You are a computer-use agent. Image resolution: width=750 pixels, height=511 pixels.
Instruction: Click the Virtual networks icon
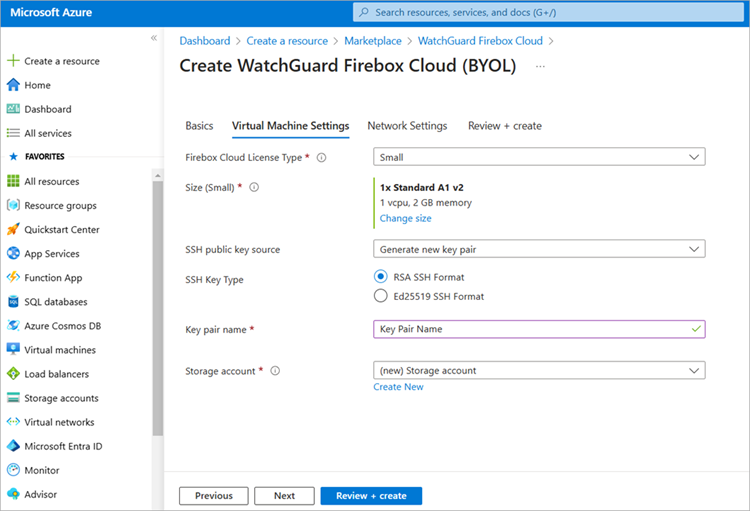13,422
